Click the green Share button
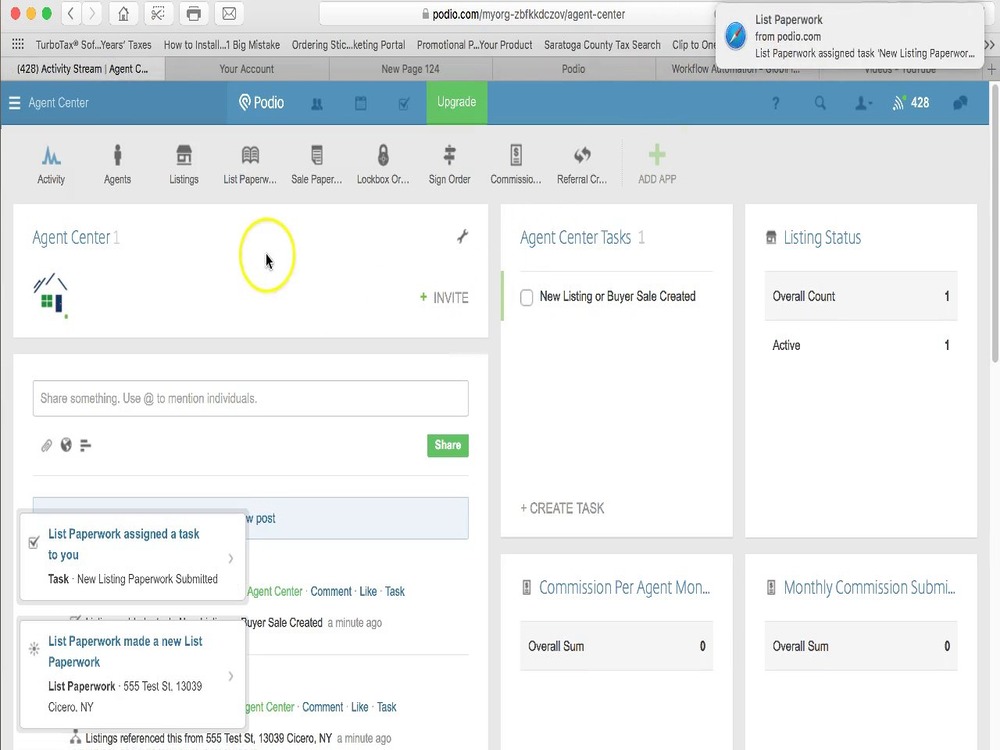This screenshot has height=750, width=1000. 448,445
